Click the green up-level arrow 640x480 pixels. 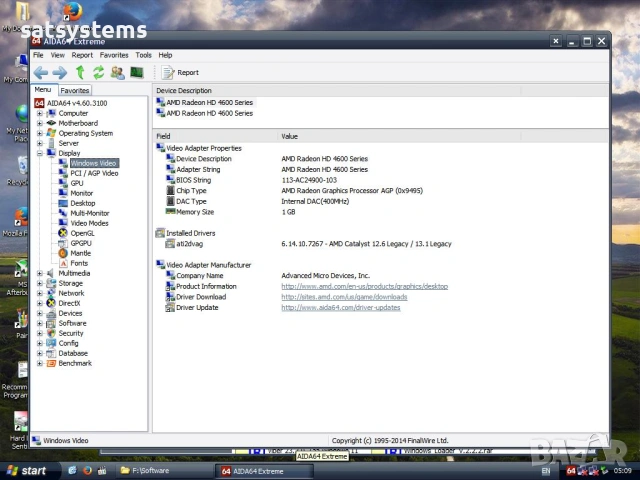[80, 73]
